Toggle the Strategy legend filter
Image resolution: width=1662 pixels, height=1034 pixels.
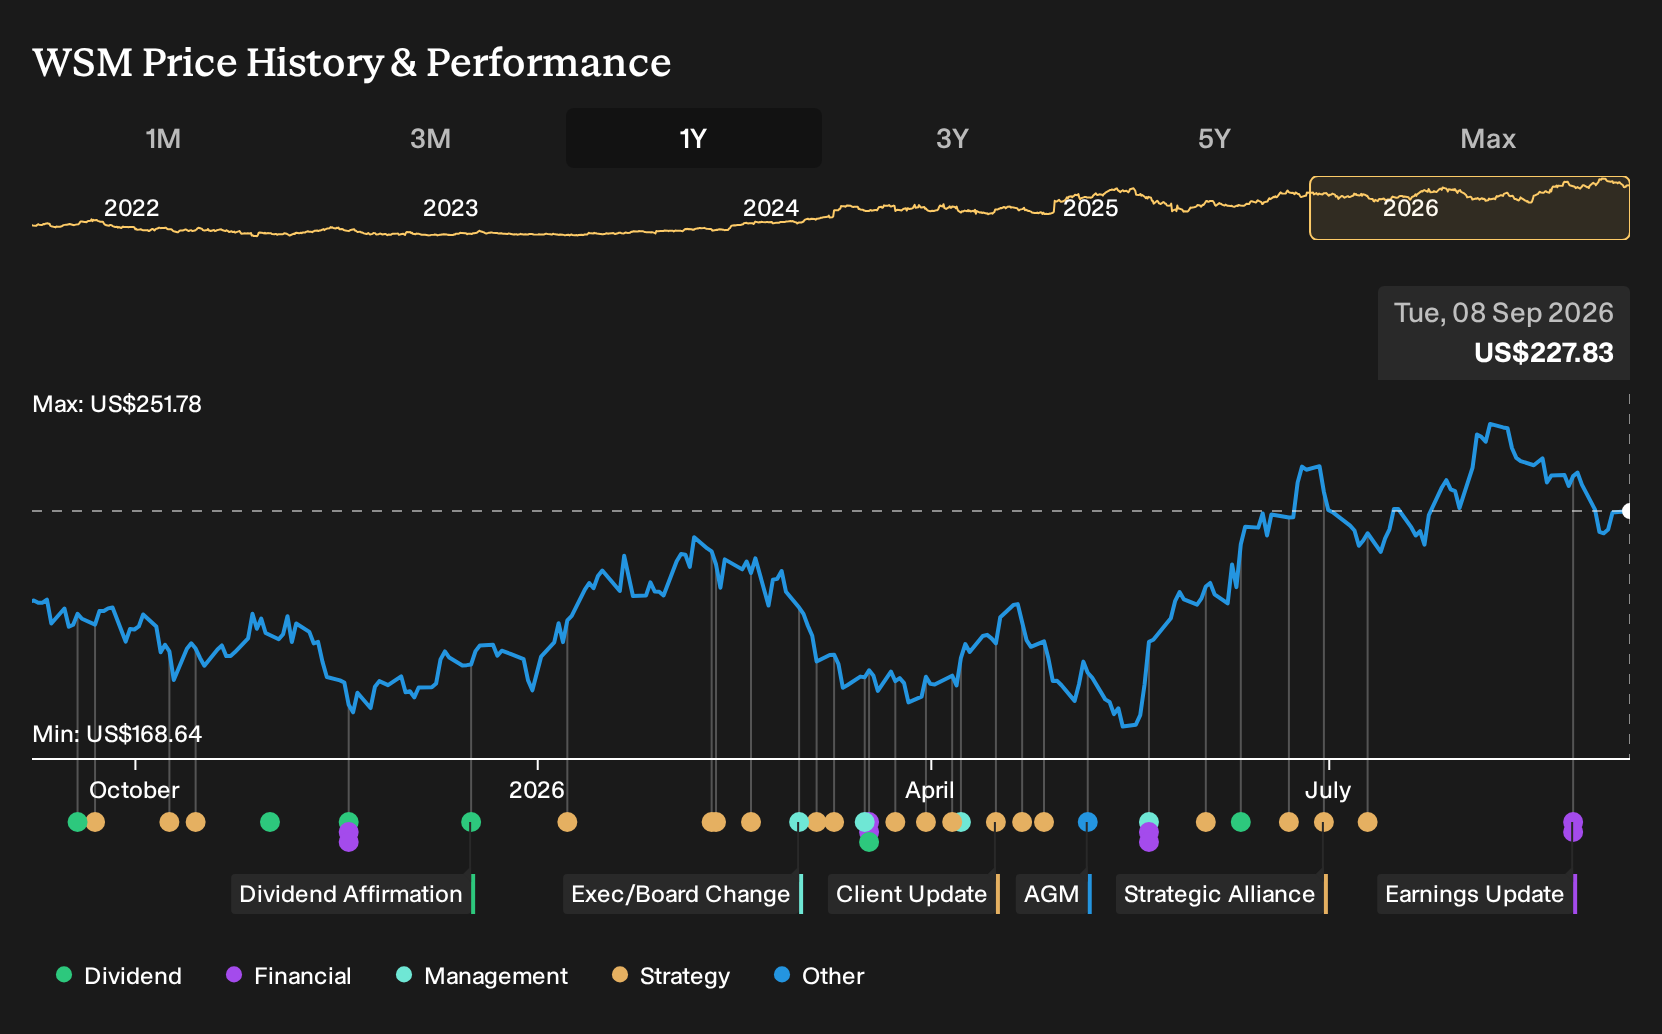(671, 976)
